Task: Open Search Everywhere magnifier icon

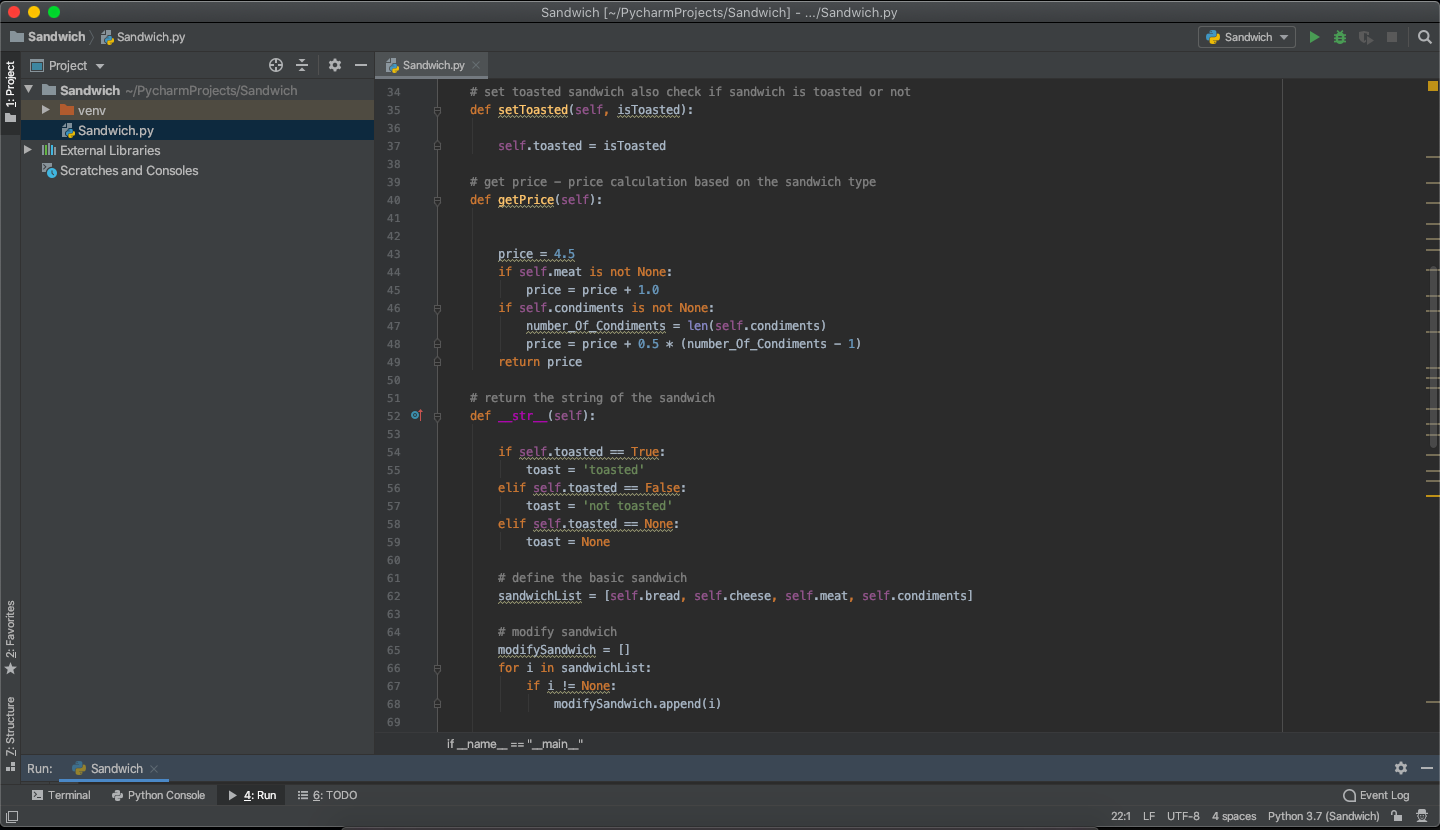Action: 1425,37
